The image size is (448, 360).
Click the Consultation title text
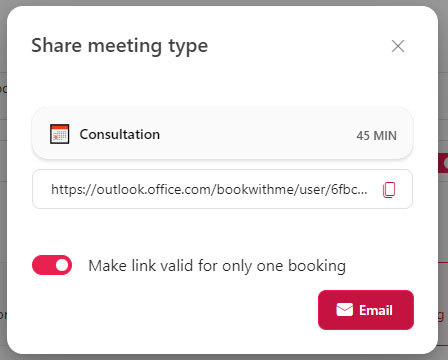click(x=120, y=134)
